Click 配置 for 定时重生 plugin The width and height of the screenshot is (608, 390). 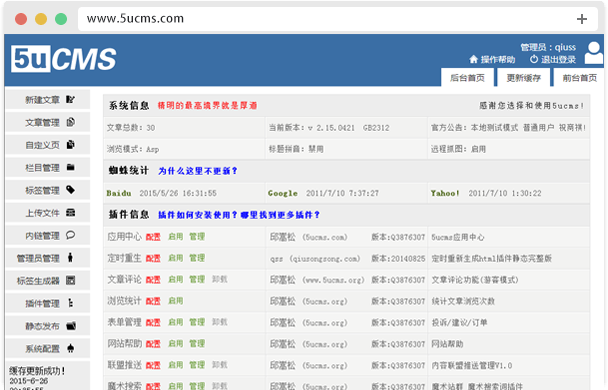coord(153,258)
